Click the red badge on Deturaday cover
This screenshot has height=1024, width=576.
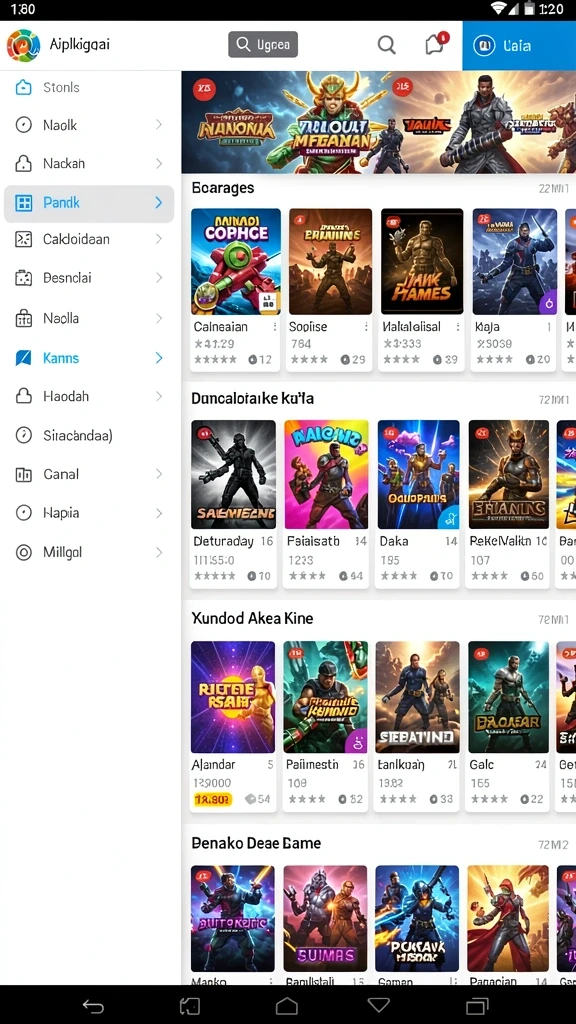pos(203,432)
